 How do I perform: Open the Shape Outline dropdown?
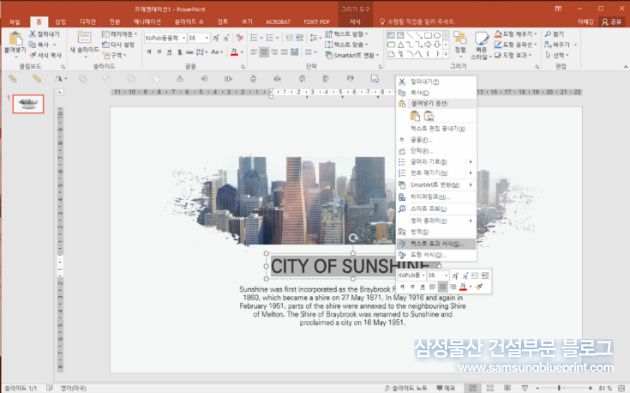point(515,44)
